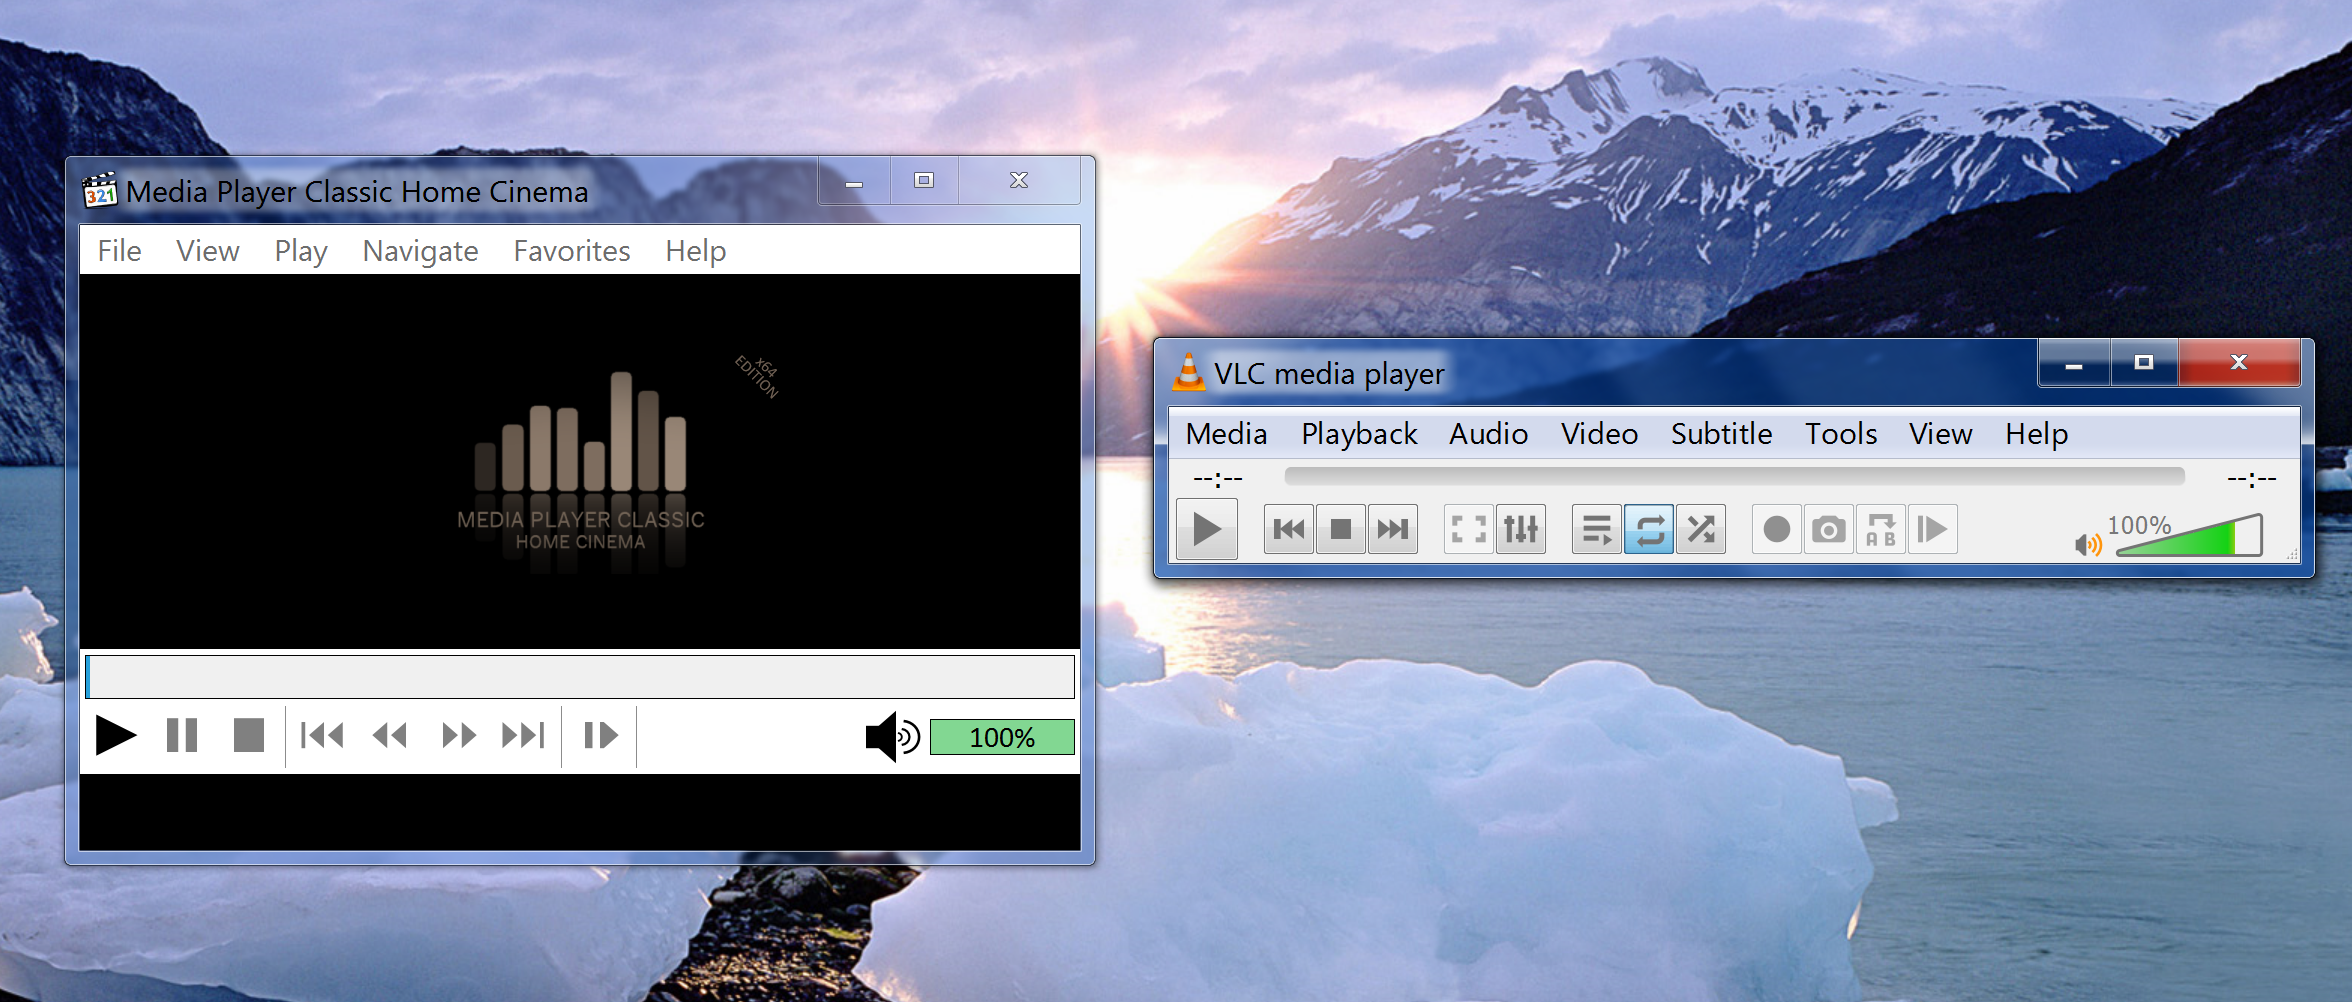
Task: Close the VLC media player window
Action: (x=2239, y=363)
